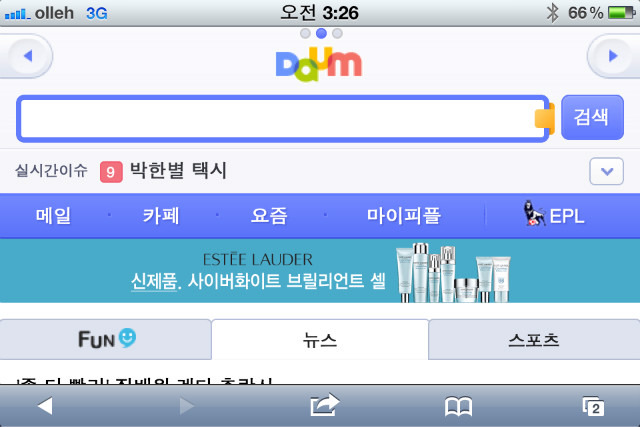This screenshot has height=427, width=640.
Task: Open the 카페 menu item
Action: [161, 216]
